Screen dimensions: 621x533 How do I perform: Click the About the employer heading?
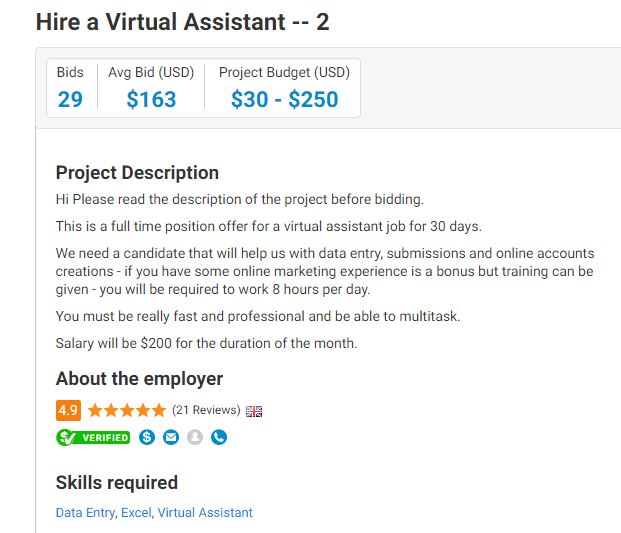click(139, 379)
